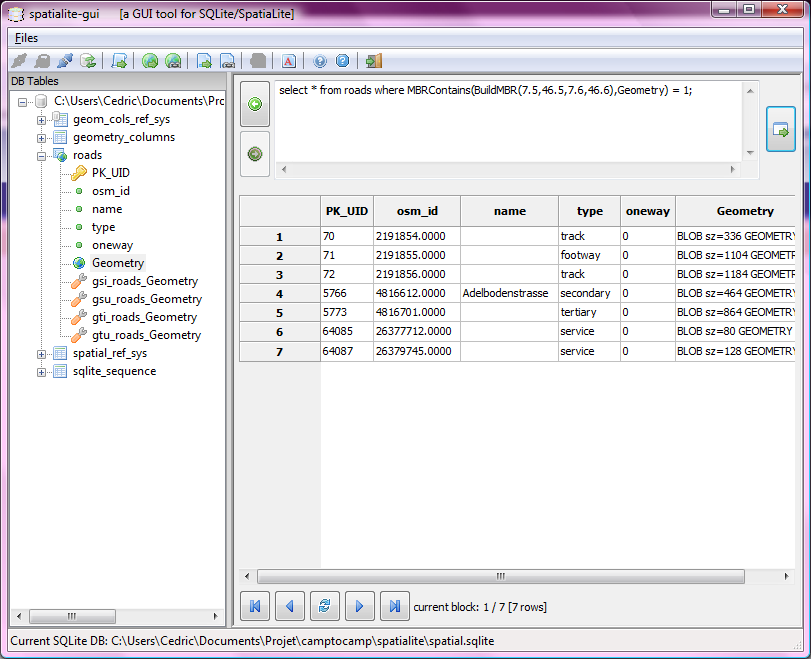Image resolution: width=811 pixels, height=659 pixels.
Task: Click results scrollbar right arrow
Action: coord(786,576)
